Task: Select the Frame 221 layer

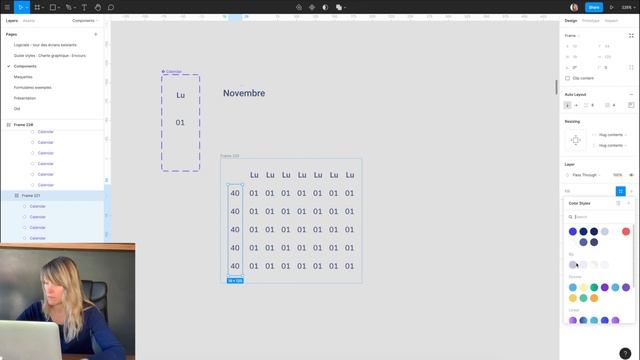Action: click(x=31, y=196)
